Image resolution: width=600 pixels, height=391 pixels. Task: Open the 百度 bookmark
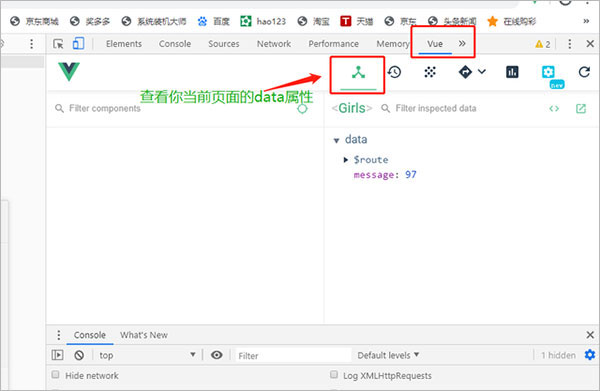click(x=214, y=21)
